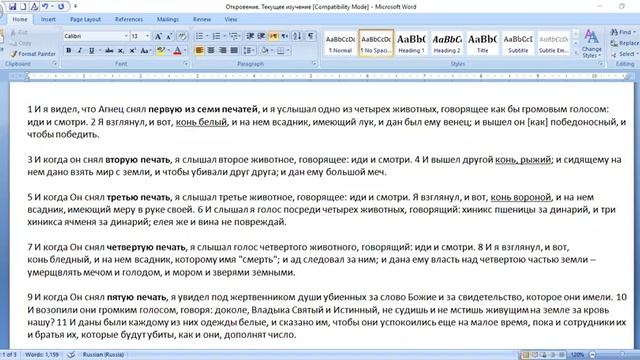Open the Mailings tab
640x360 pixels.
[x=168, y=19]
